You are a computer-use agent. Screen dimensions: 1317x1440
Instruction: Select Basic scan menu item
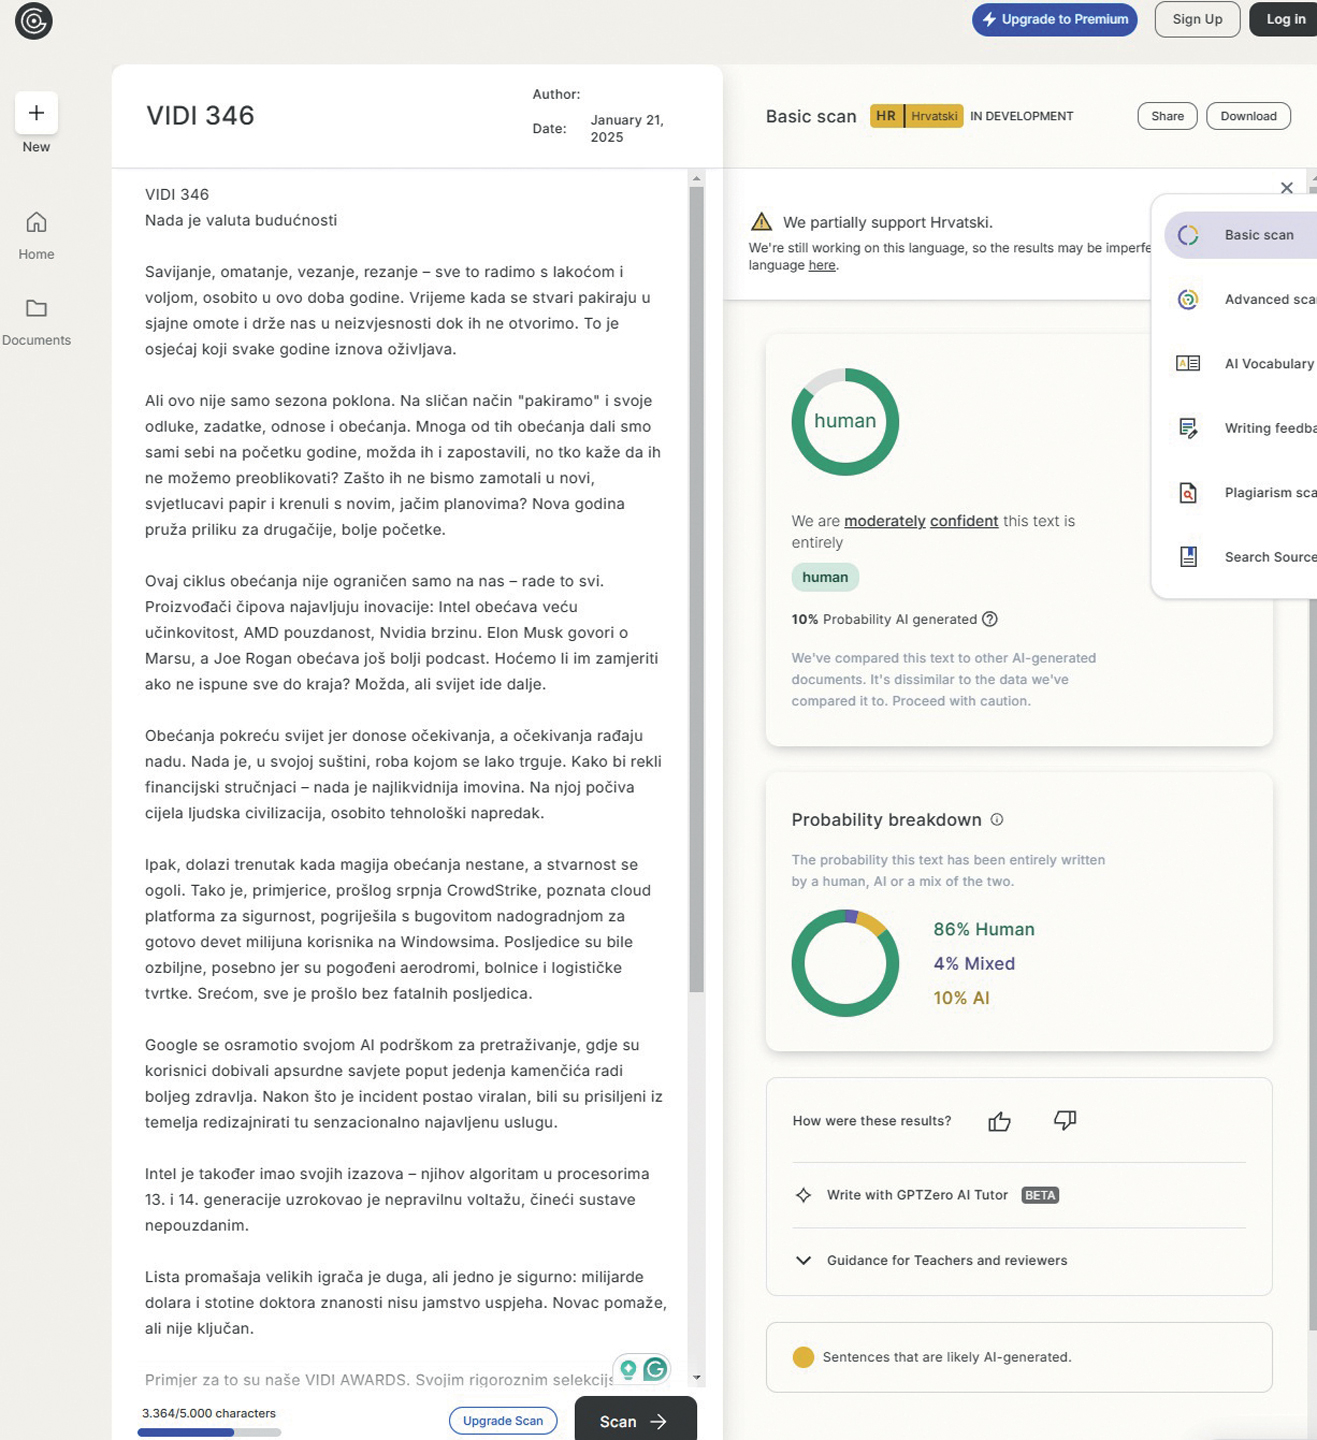(1241, 235)
